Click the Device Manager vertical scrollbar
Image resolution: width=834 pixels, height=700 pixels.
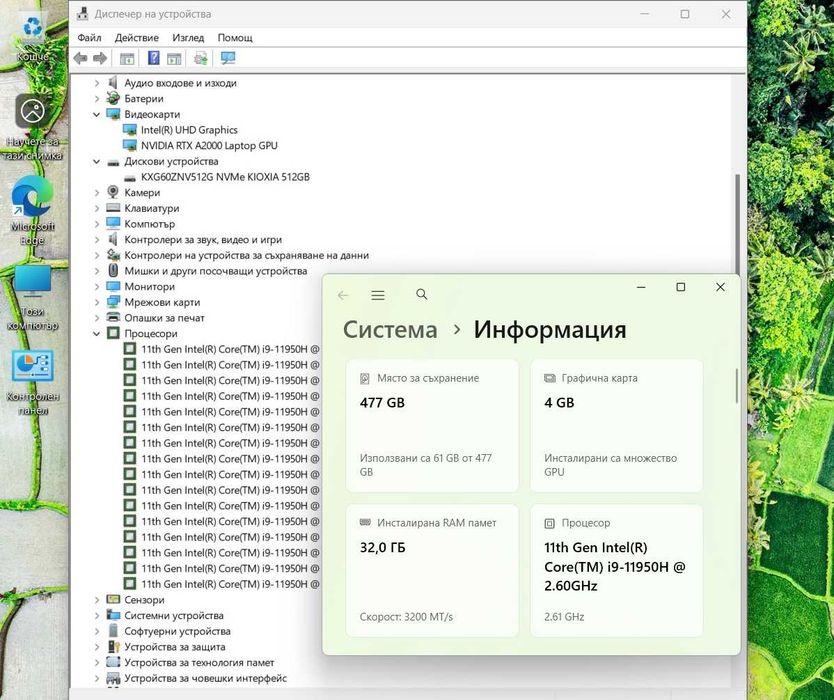(x=737, y=223)
